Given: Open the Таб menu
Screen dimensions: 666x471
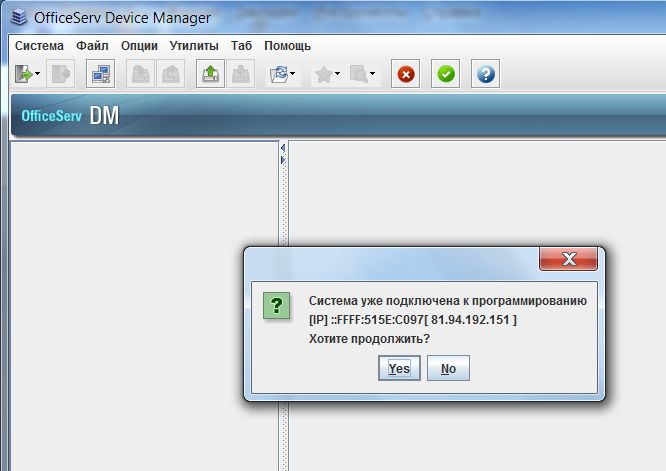Looking at the screenshot, I should click(x=241, y=45).
